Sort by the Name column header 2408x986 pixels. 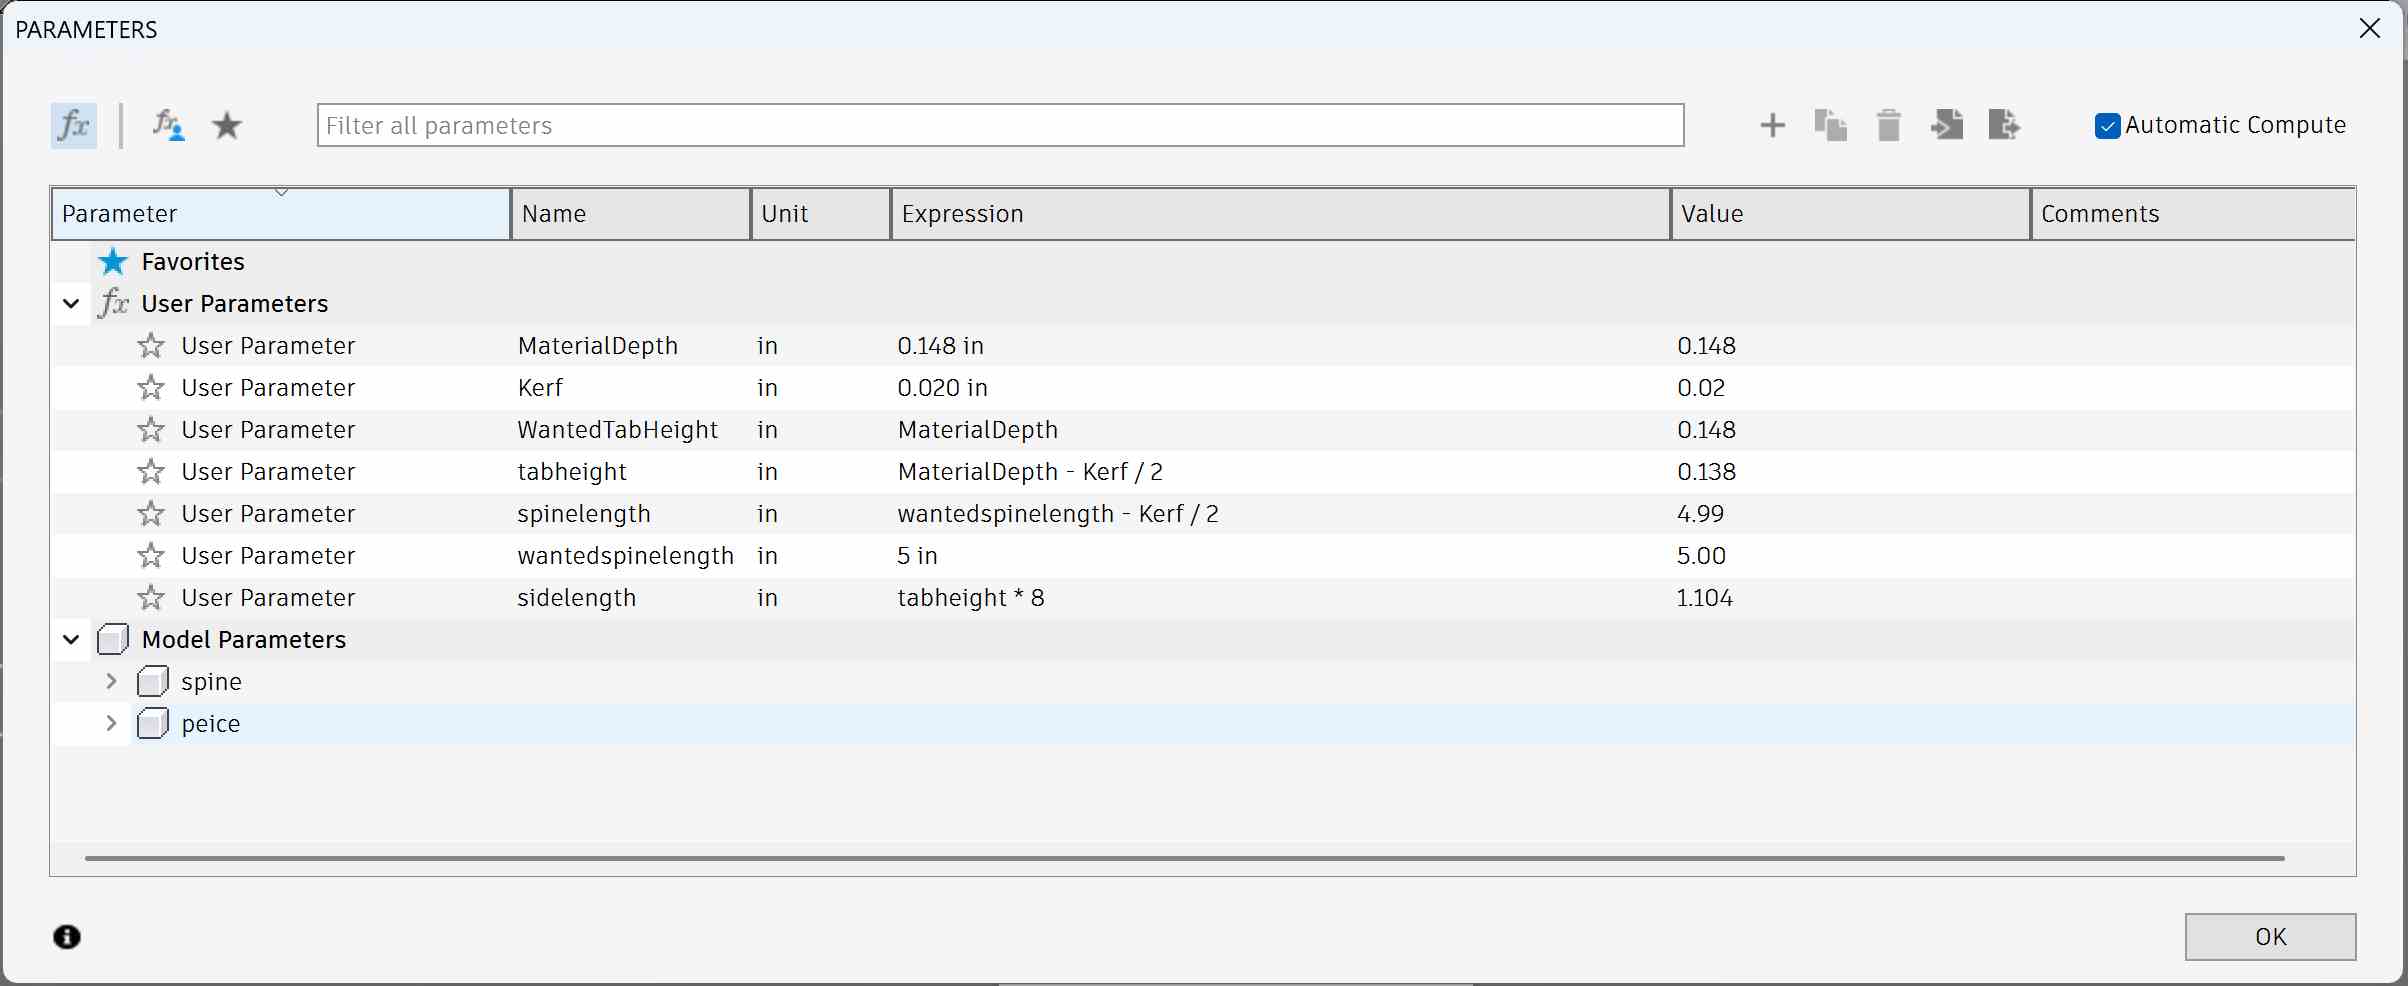click(630, 214)
